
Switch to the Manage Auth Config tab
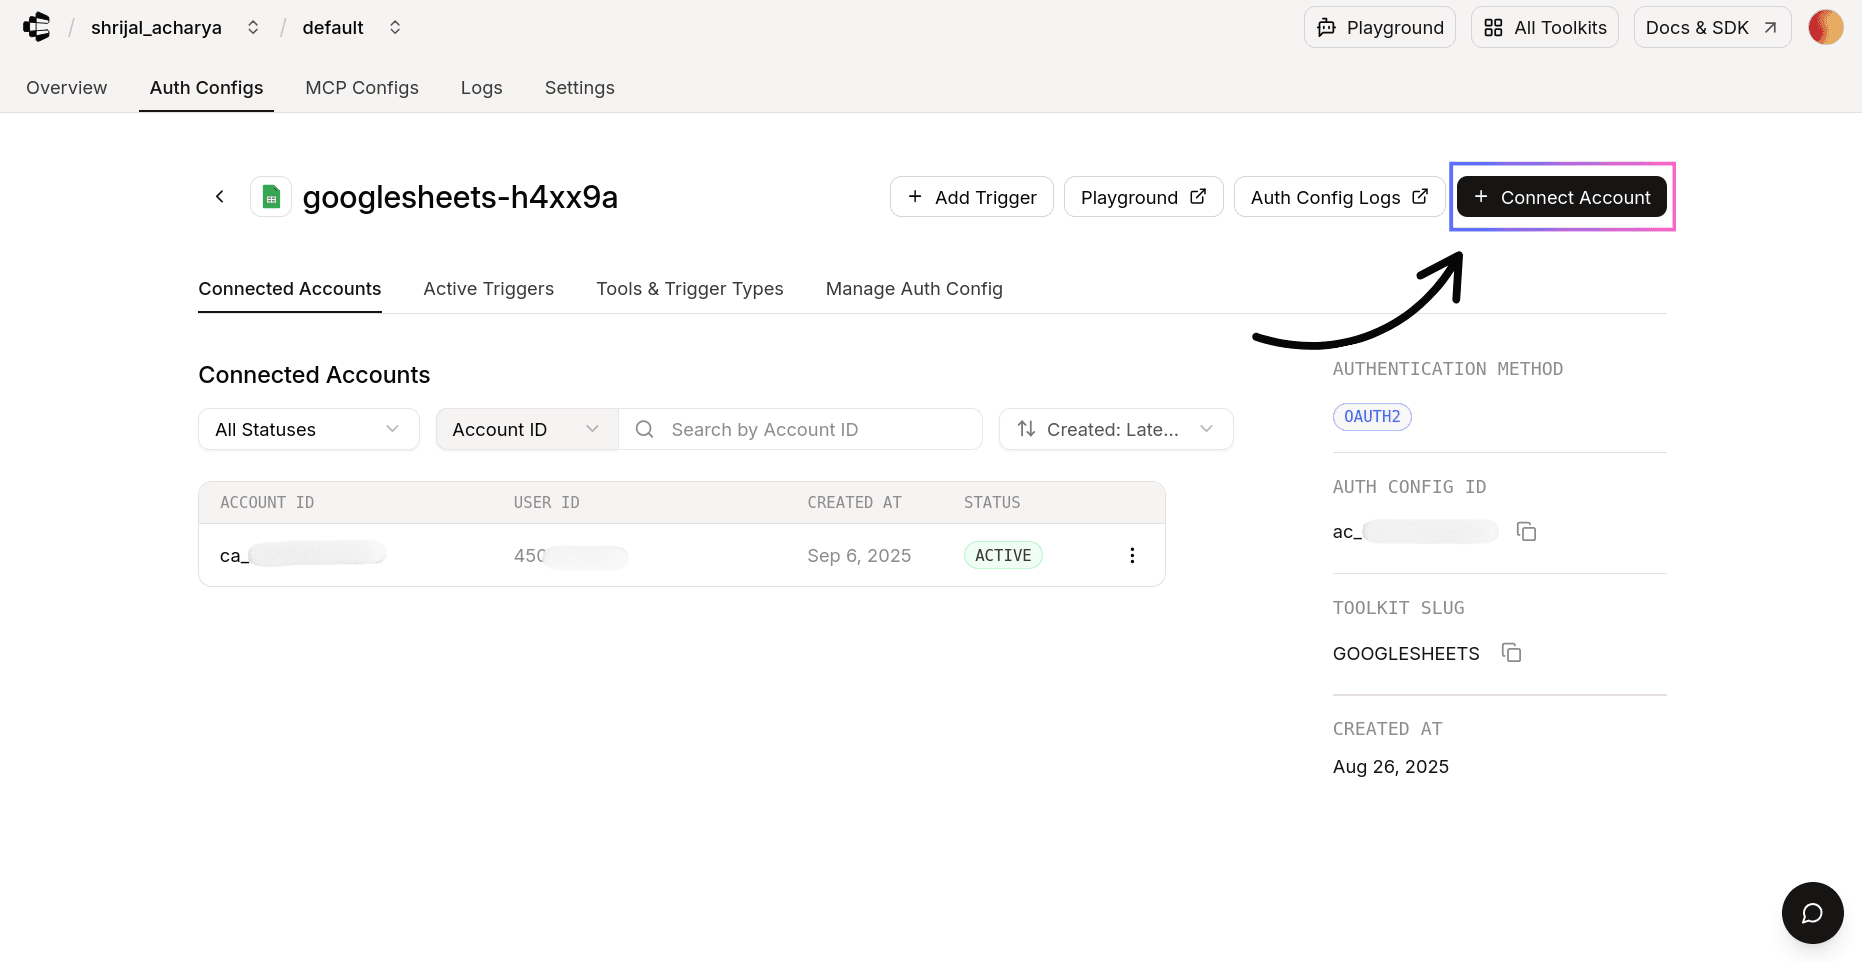tap(914, 289)
